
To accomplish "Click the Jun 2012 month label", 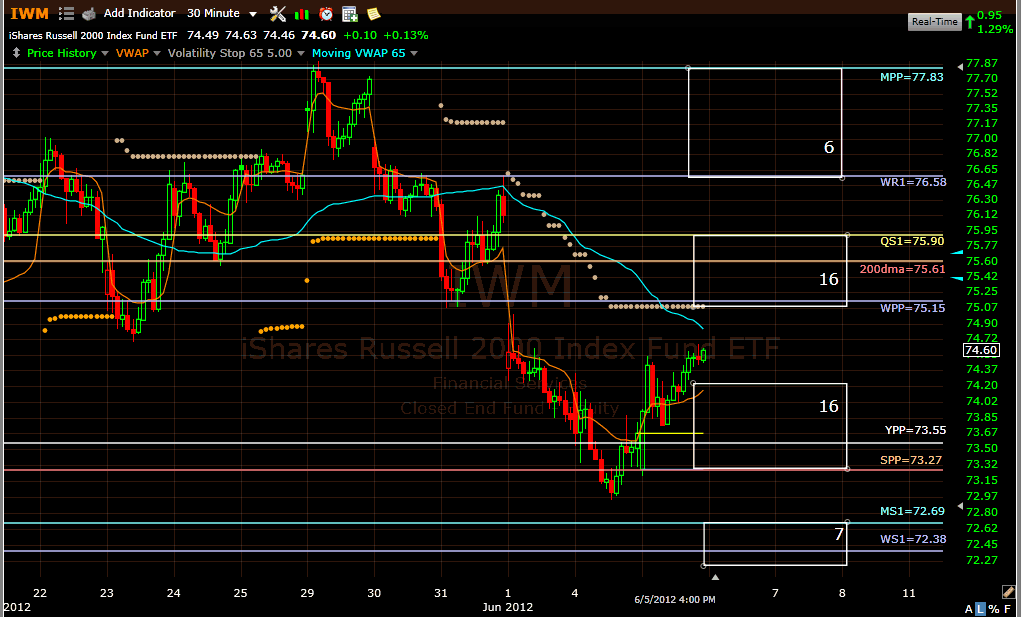I will pos(507,607).
